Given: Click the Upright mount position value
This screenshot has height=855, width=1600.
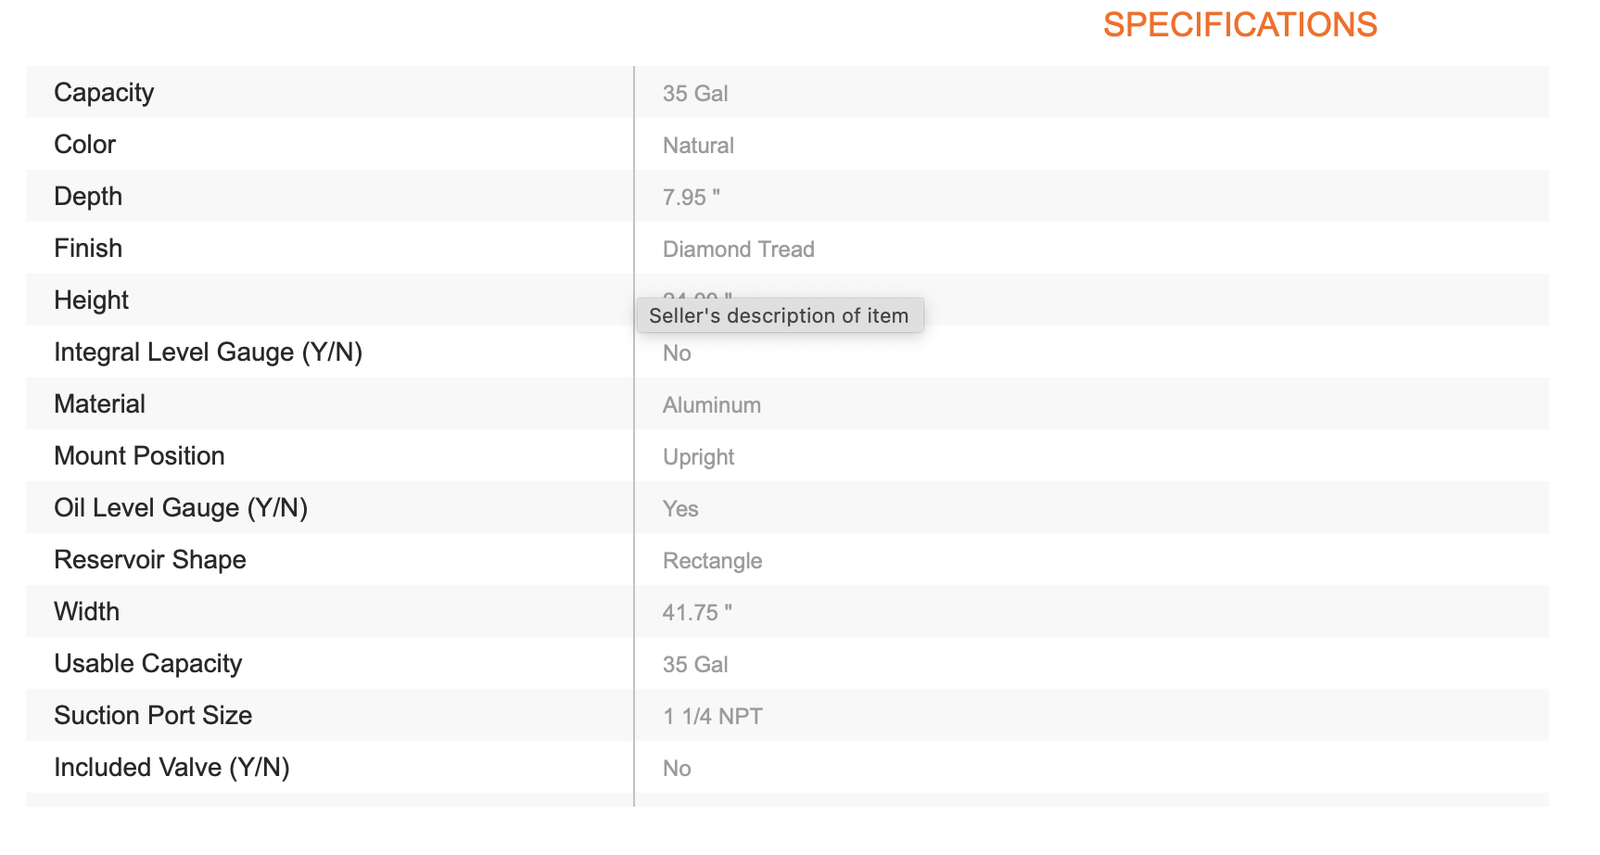Looking at the screenshot, I should click(x=698, y=458).
